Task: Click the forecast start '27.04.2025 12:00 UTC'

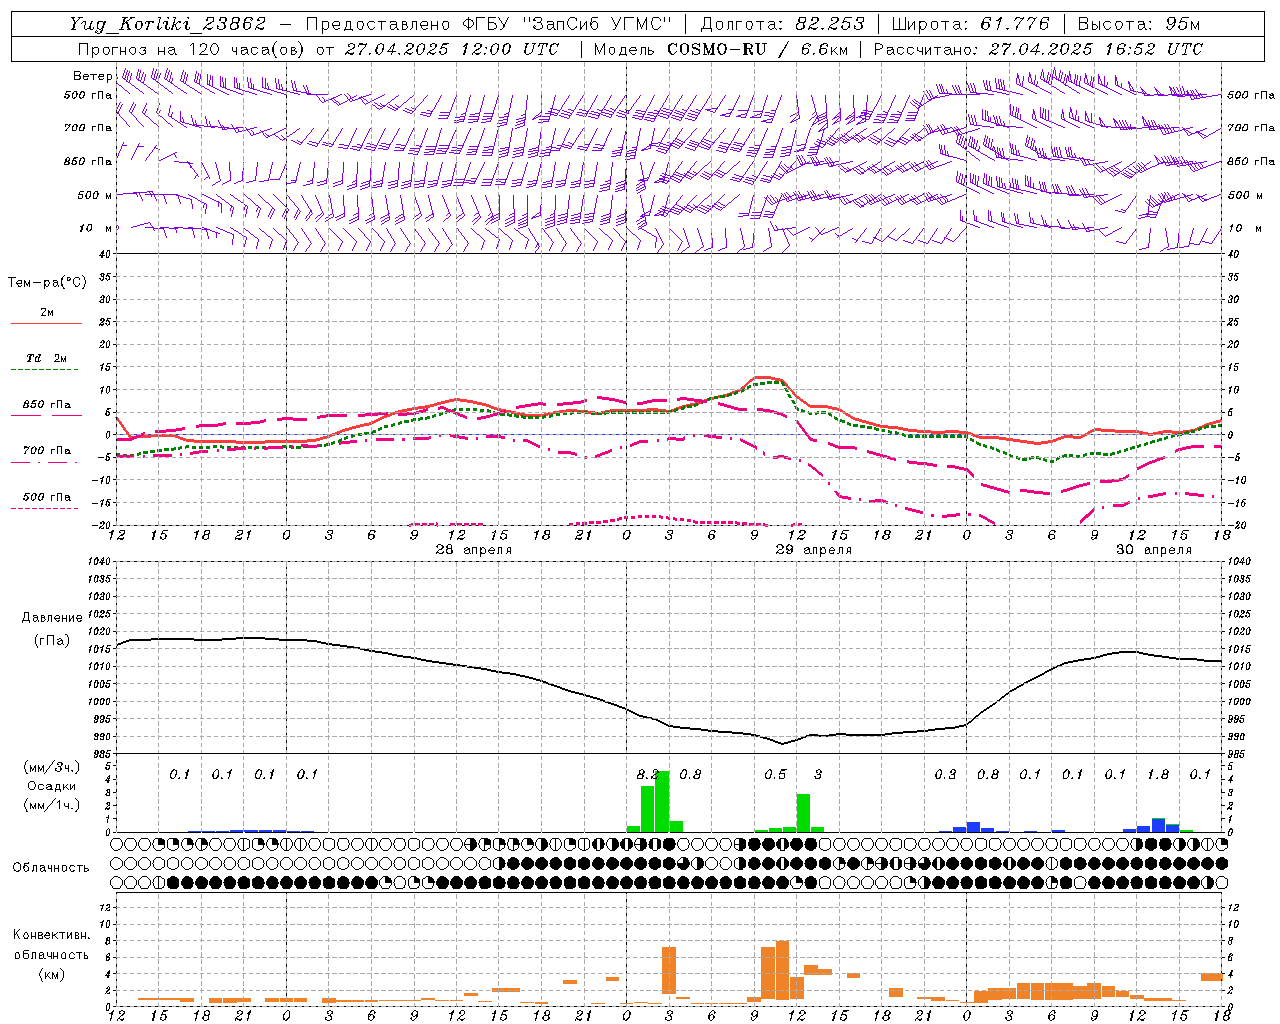Action: pos(452,49)
